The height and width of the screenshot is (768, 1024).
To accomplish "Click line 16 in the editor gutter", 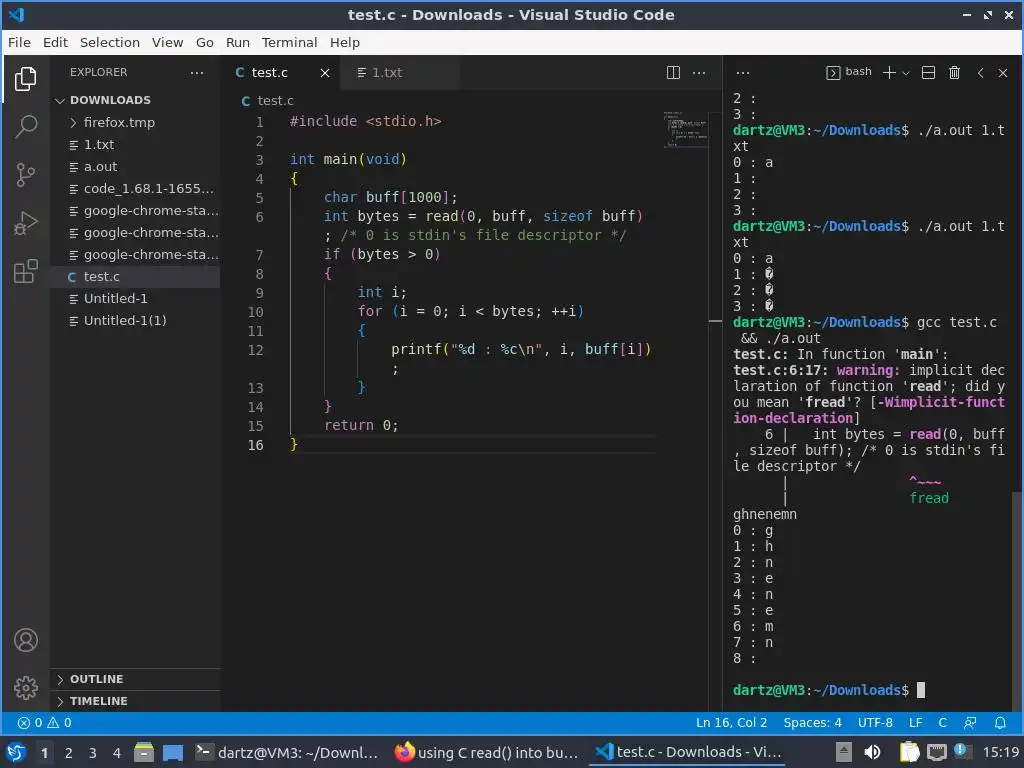I will (x=255, y=445).
